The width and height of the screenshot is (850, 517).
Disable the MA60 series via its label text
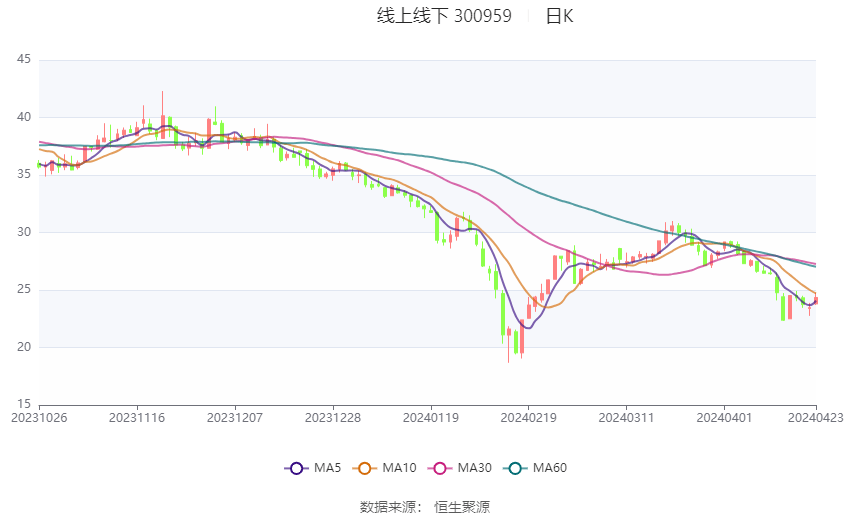[549, 467]
